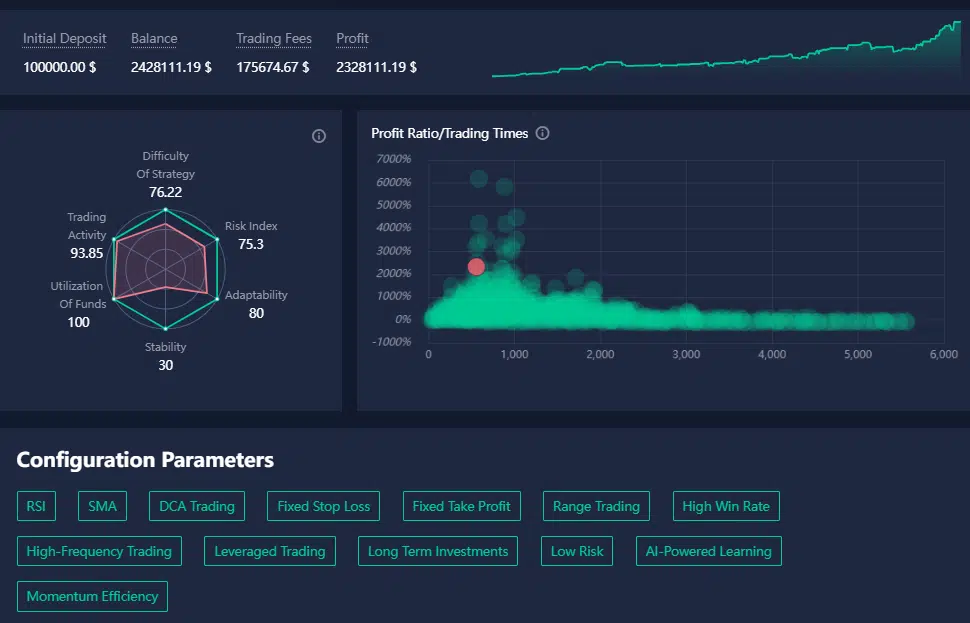Choose the Fixed Stop Loss tag
The height and width of the screenshot is (623, 970).
pos(324,506)
